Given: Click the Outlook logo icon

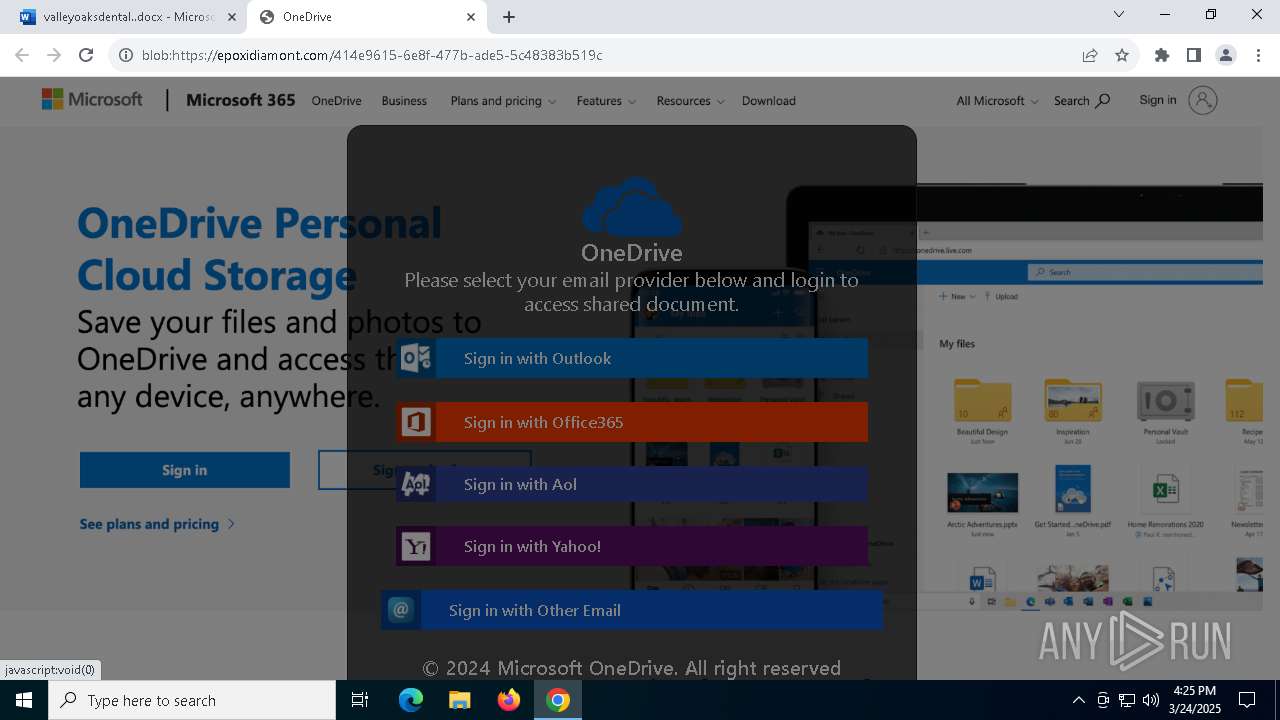Looking at the screenshot, I should pos(416,358).
